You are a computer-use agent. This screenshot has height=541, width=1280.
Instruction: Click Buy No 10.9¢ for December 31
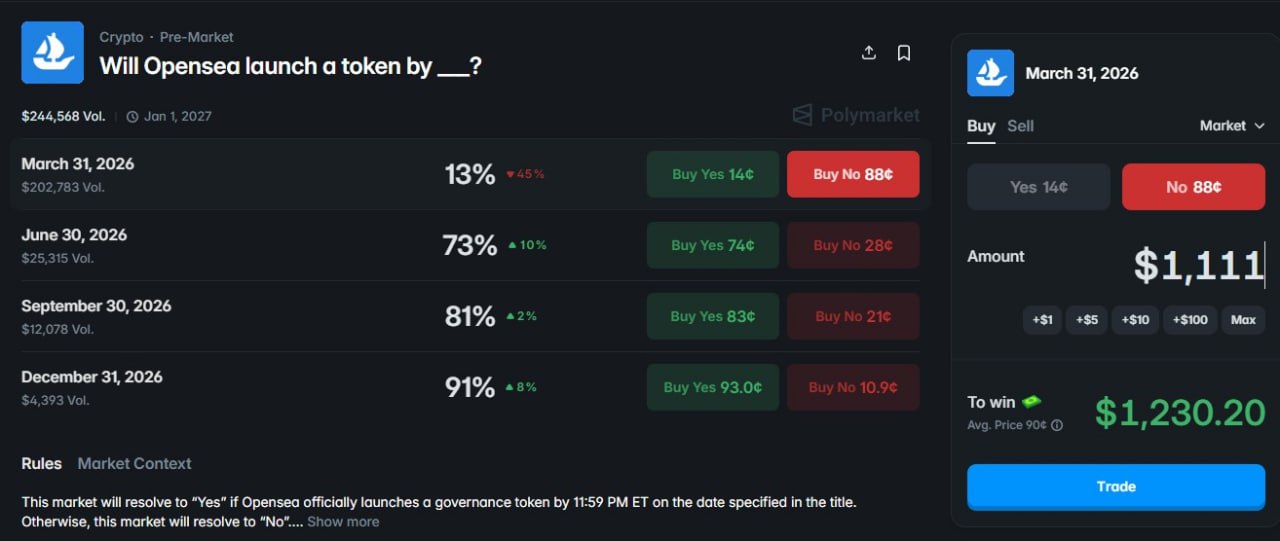(853, 387)
